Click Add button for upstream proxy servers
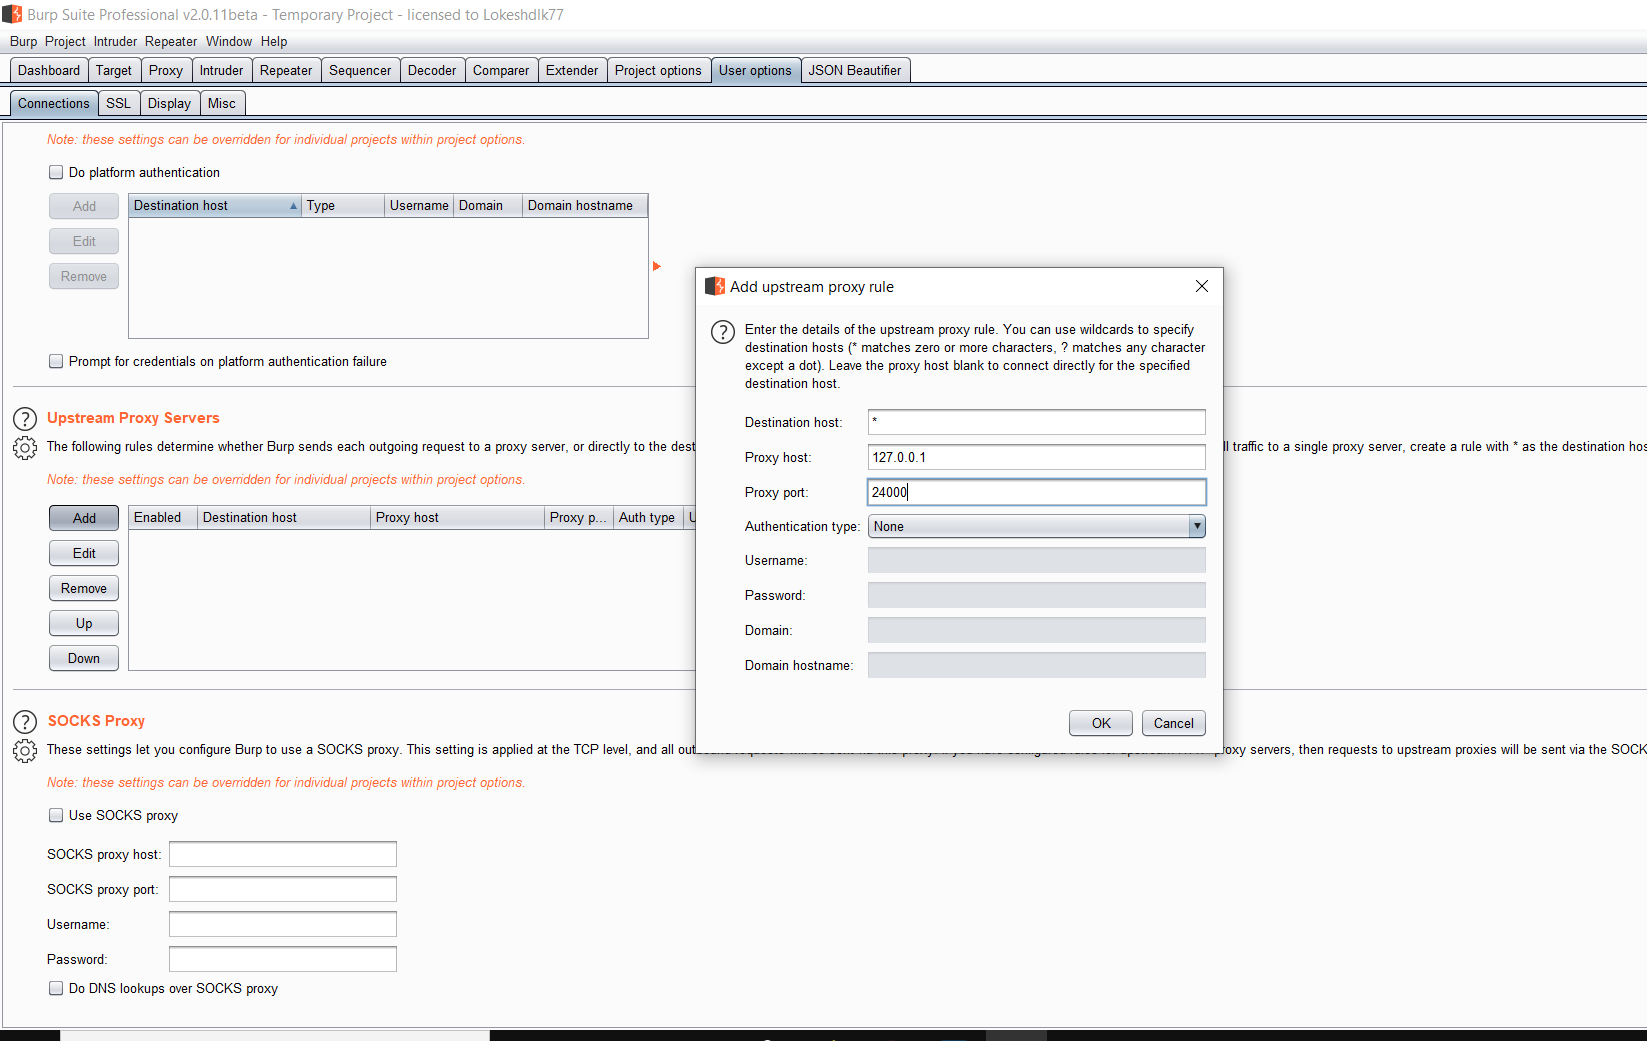 tap(84, 518)
